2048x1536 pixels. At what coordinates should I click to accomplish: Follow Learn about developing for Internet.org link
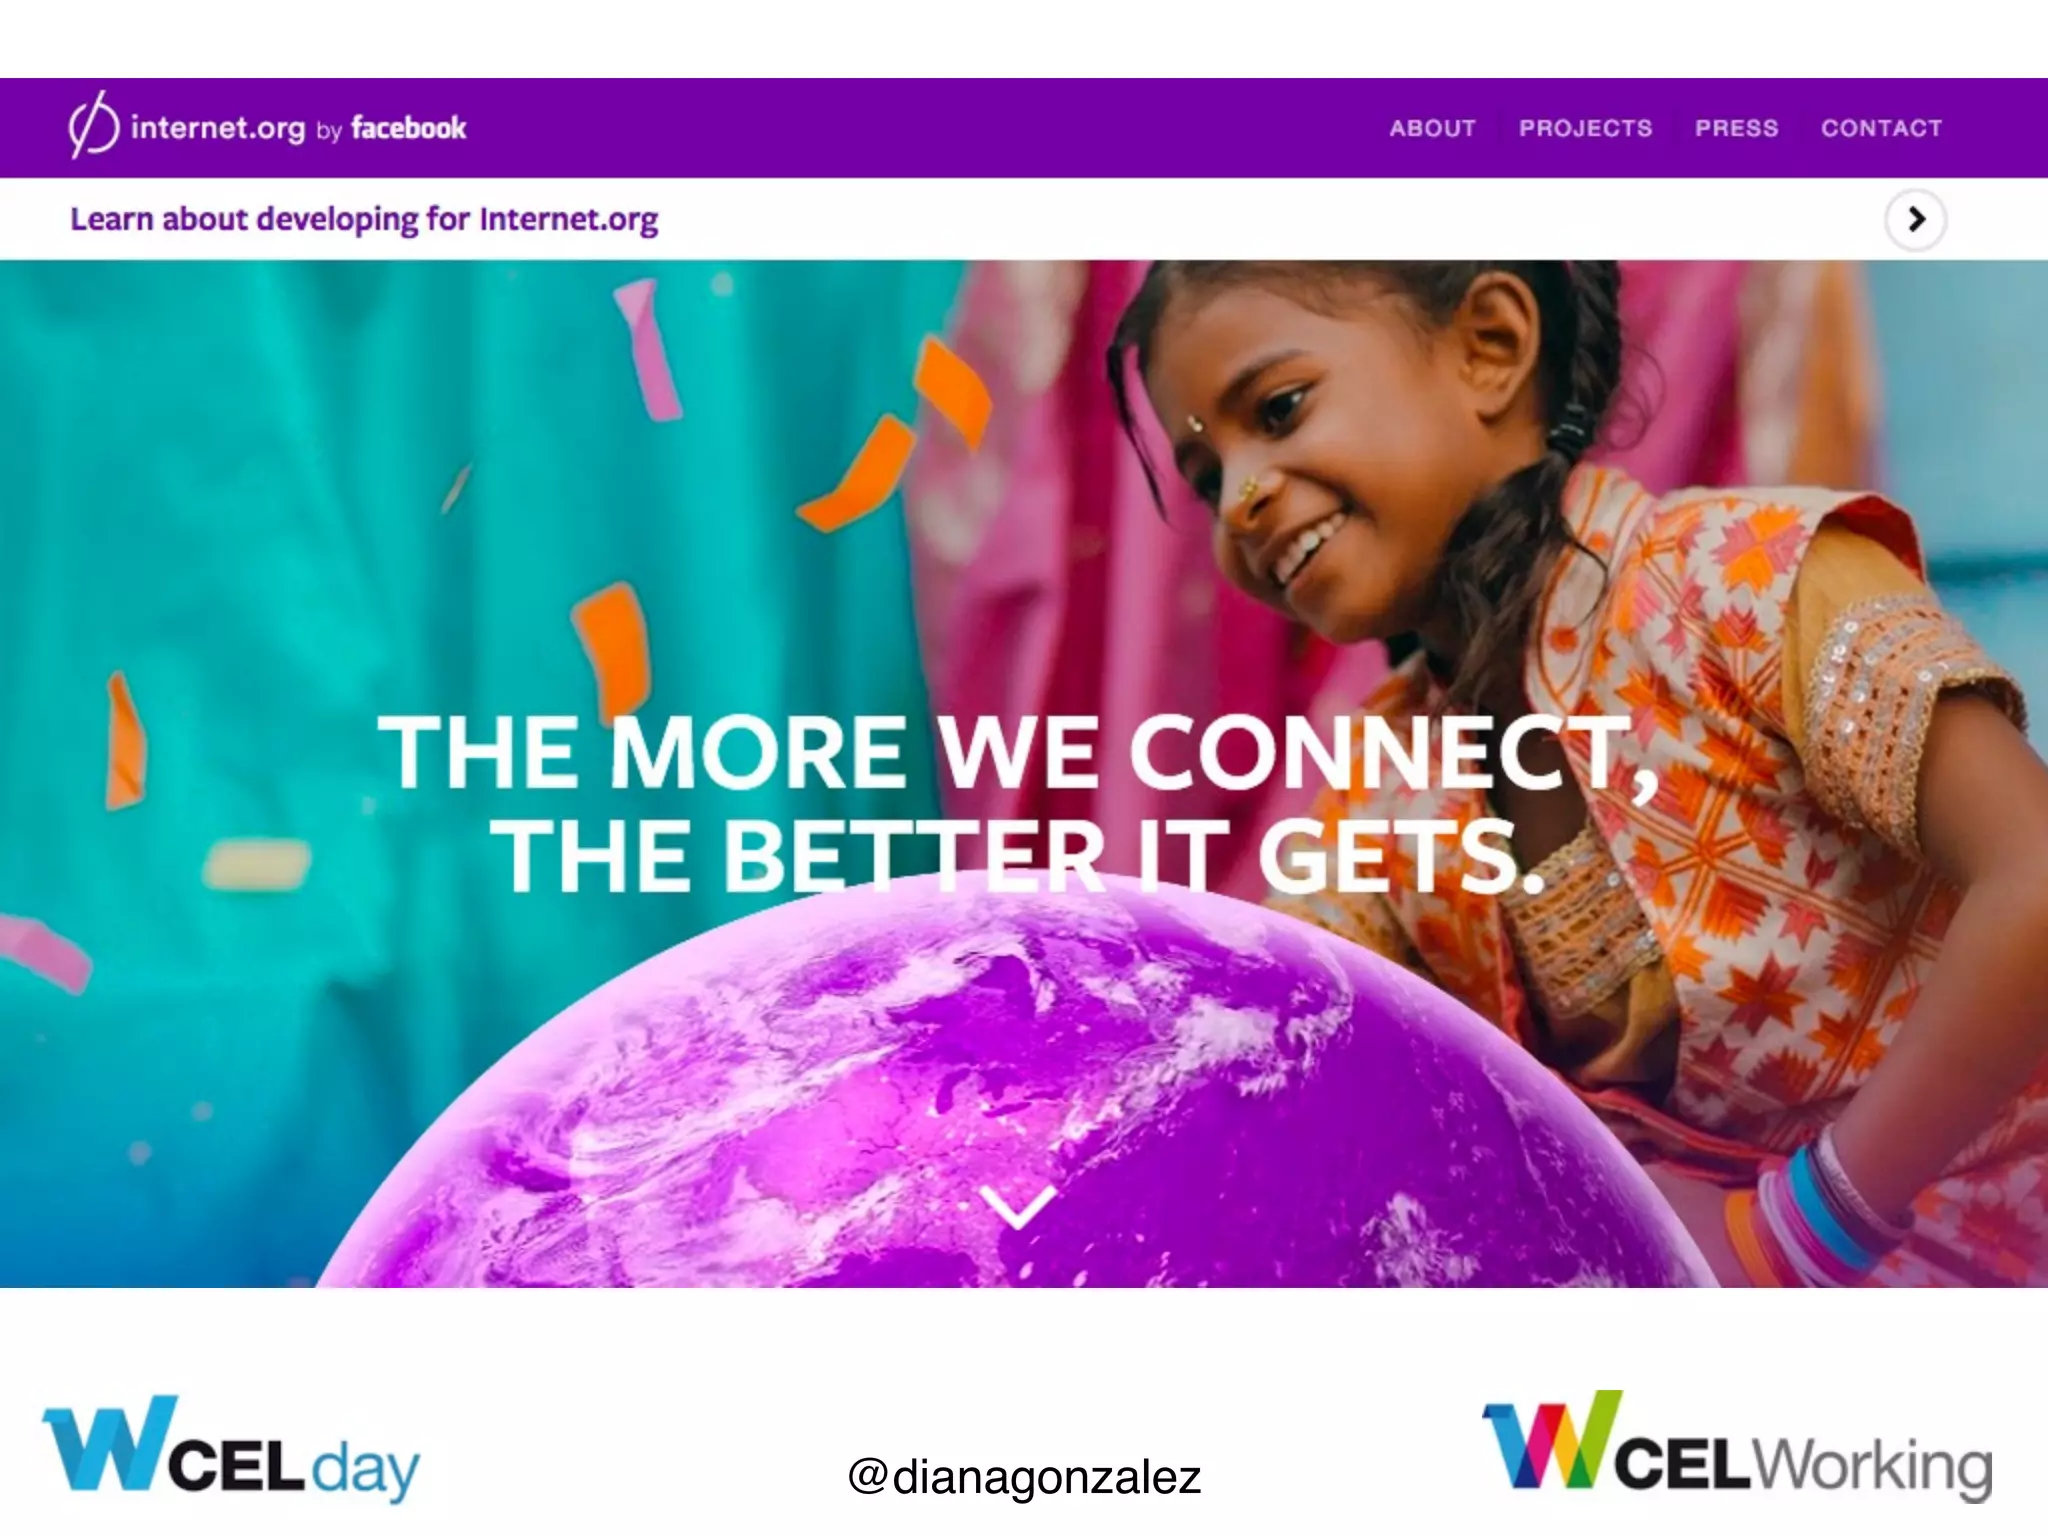(x=364, y=219)
